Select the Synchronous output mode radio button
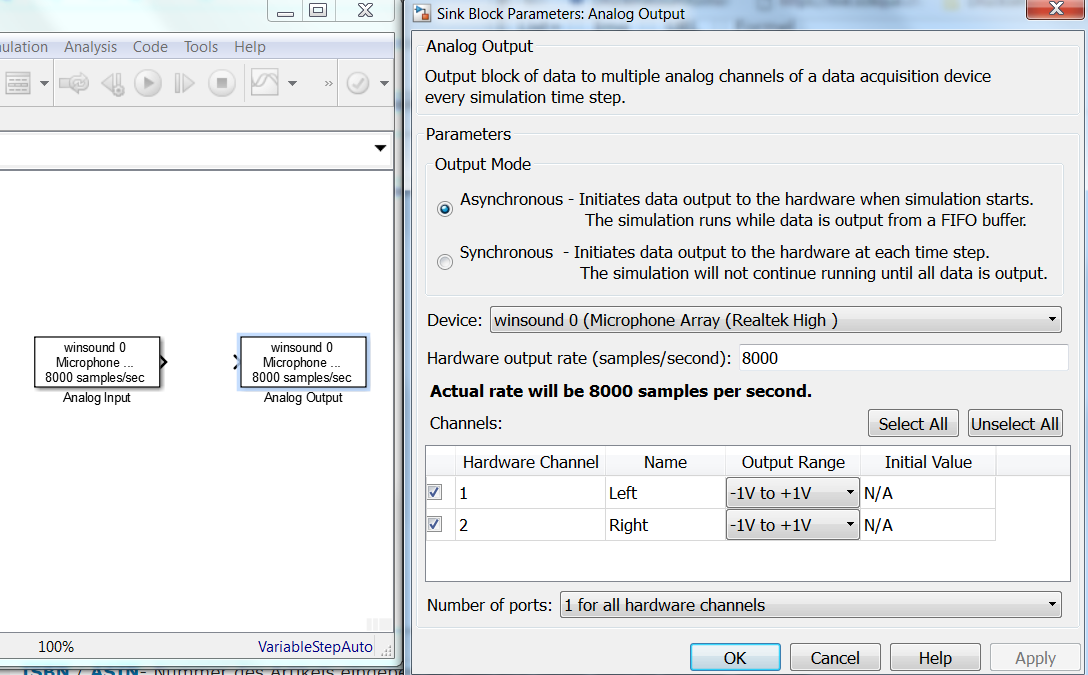 pyautogui.click(x=445, y=262)
